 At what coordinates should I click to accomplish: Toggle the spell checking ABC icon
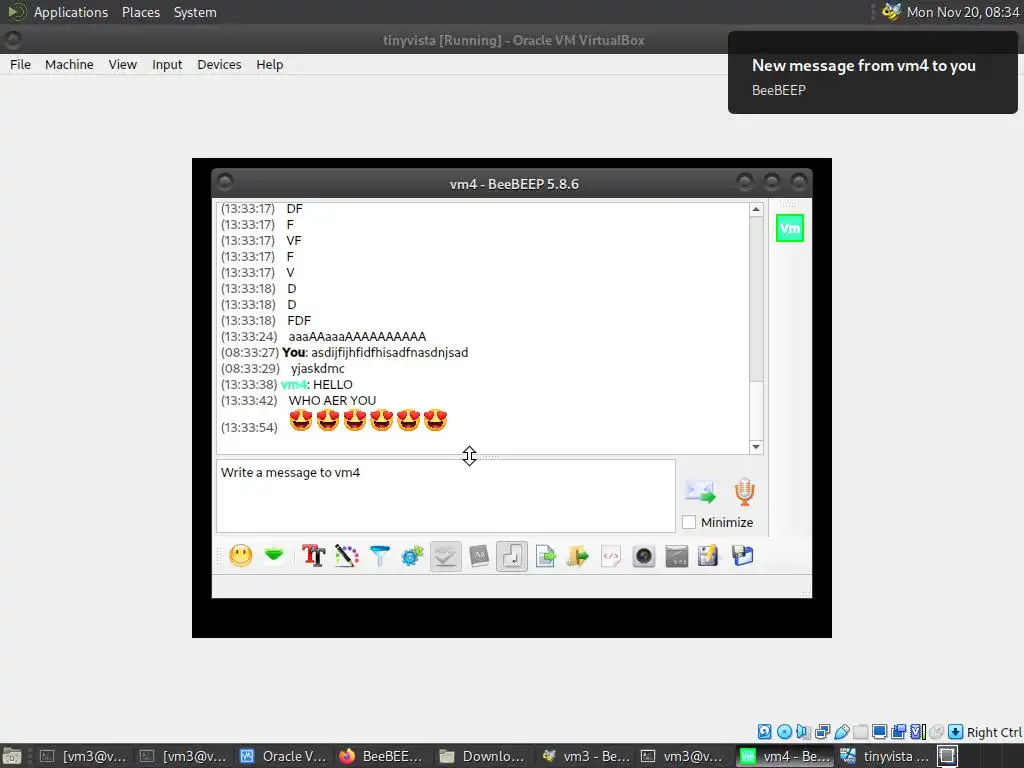click(x=445, y=556)
